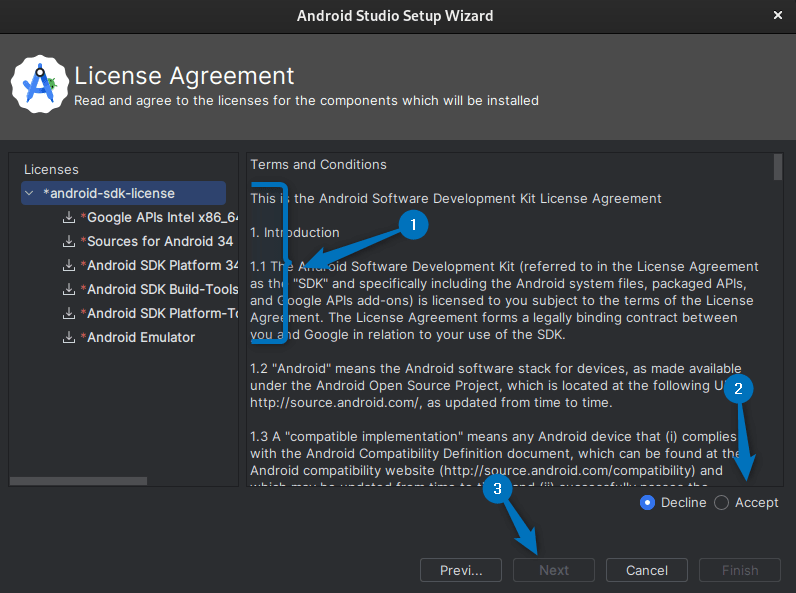
Task: Click download icon beside Android SDK Build-Tools
Action: coord(69,289)
